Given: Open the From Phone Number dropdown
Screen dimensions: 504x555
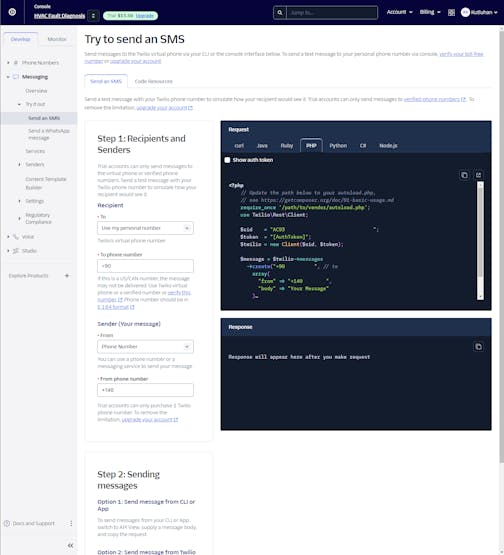Looking at the screenshot, I should [145, 347].
